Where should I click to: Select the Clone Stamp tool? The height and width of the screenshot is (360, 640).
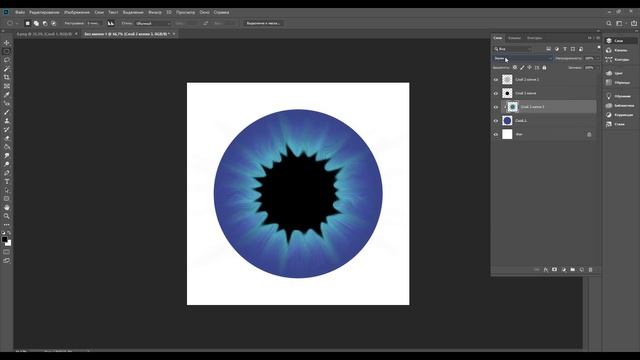7,121
